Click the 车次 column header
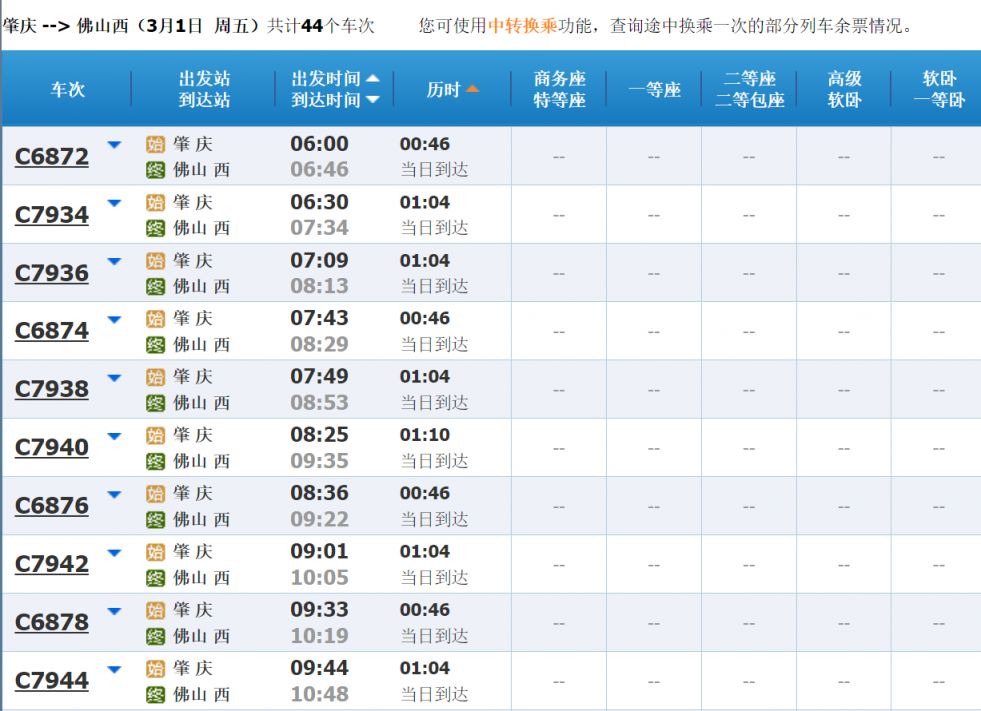Image resolution: width=981 pixels, height=711 pixels. point(68,90)
